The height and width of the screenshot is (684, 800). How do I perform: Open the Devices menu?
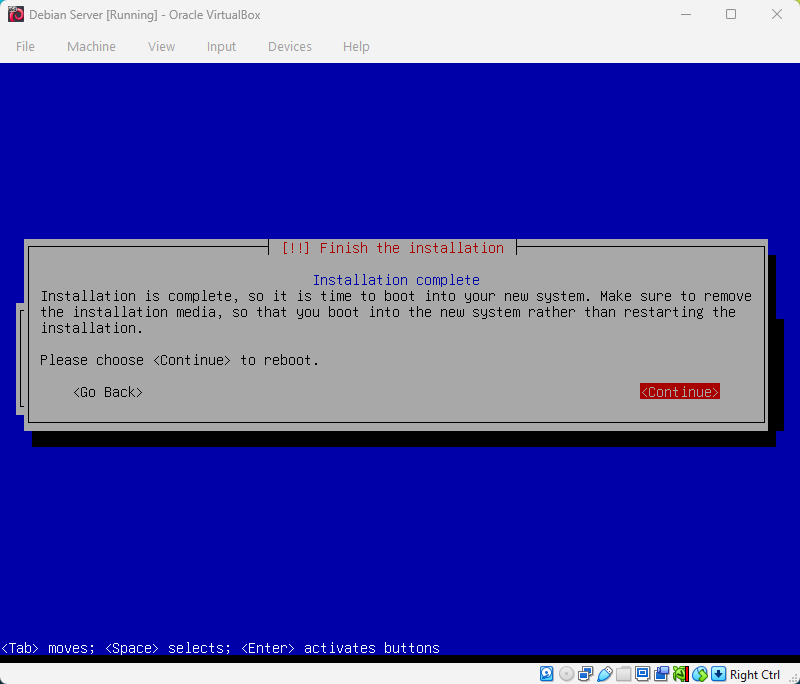point(289,46)
